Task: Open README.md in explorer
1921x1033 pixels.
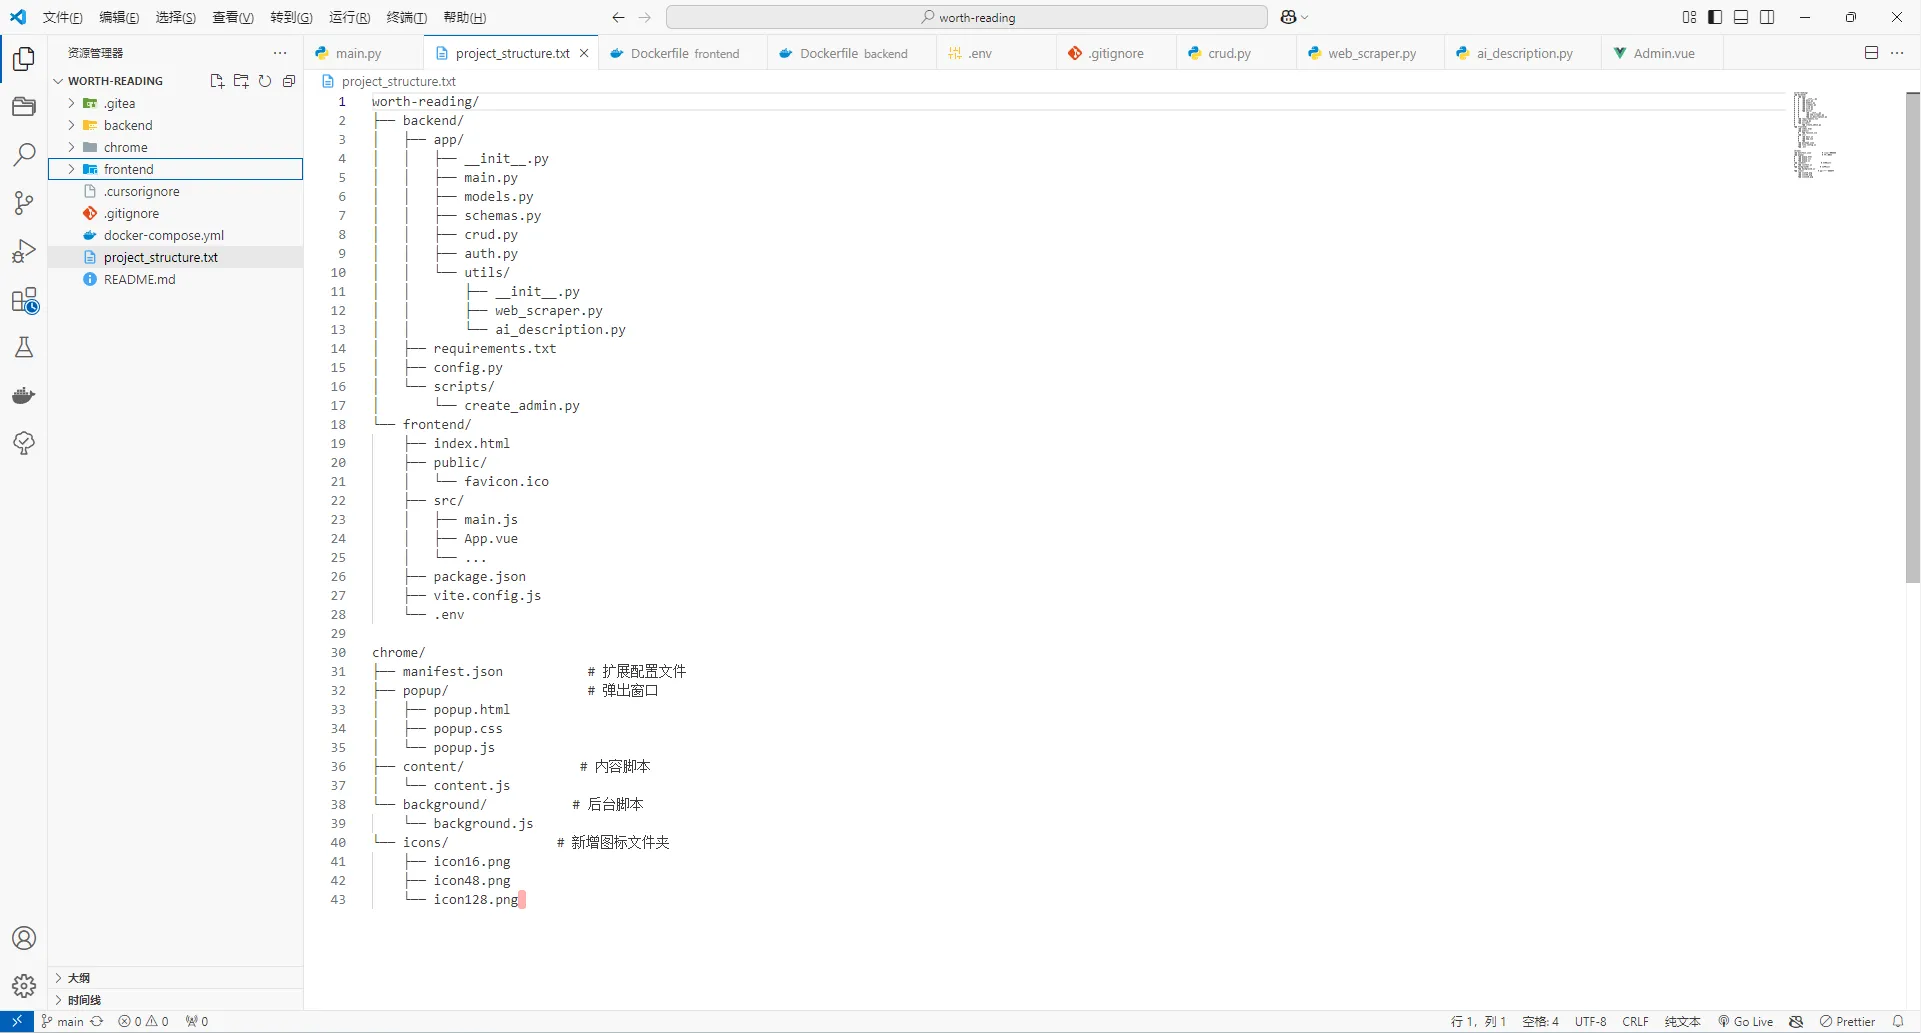Action: pyautogui.click(x=175, y=279)
